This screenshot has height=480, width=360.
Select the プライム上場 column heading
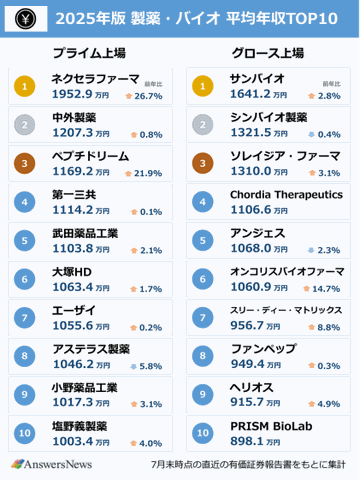tap(89, 53)
